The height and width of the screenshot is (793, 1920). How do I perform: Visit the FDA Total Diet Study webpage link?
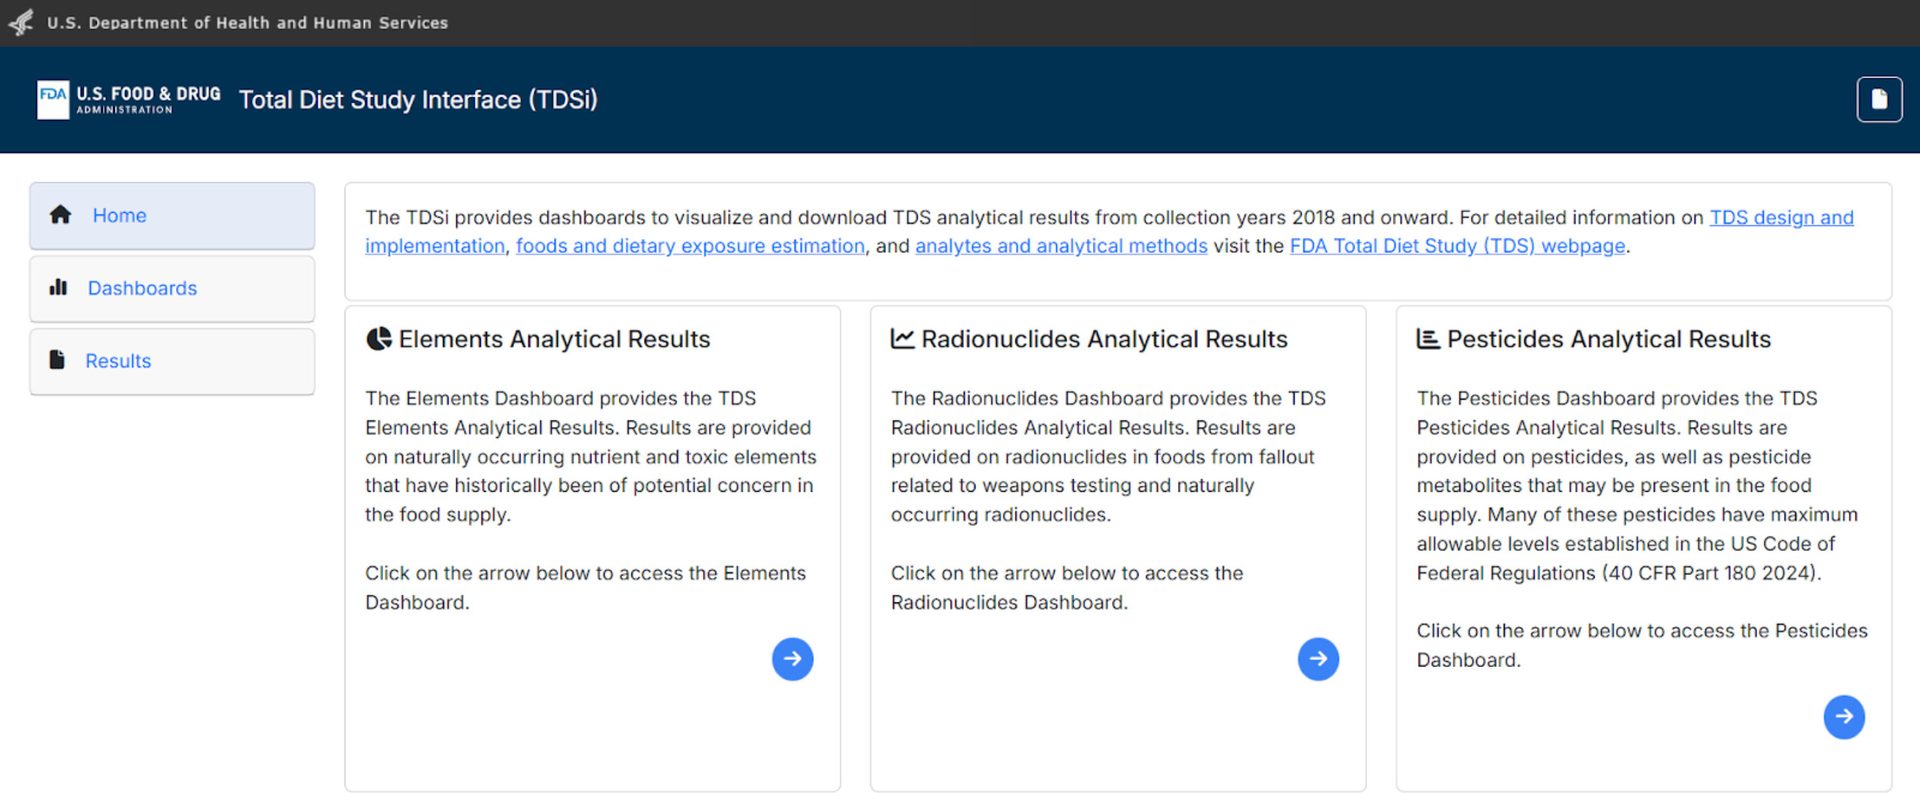point(1457,246)
